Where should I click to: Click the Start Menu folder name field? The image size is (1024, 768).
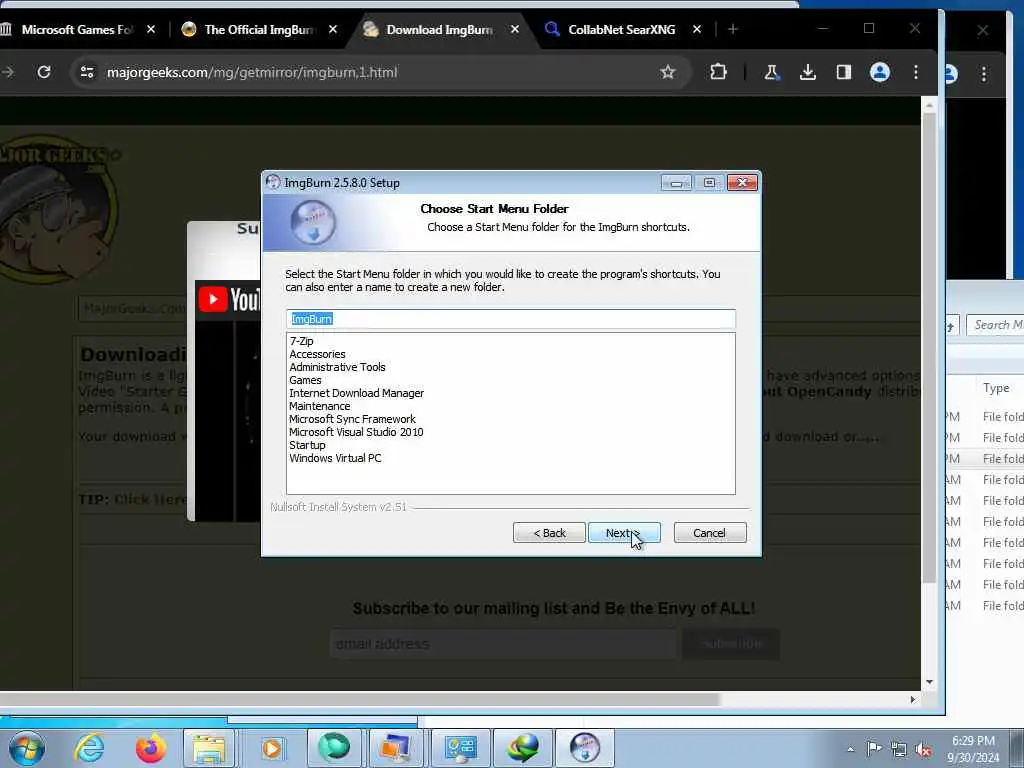click(511, 319)
